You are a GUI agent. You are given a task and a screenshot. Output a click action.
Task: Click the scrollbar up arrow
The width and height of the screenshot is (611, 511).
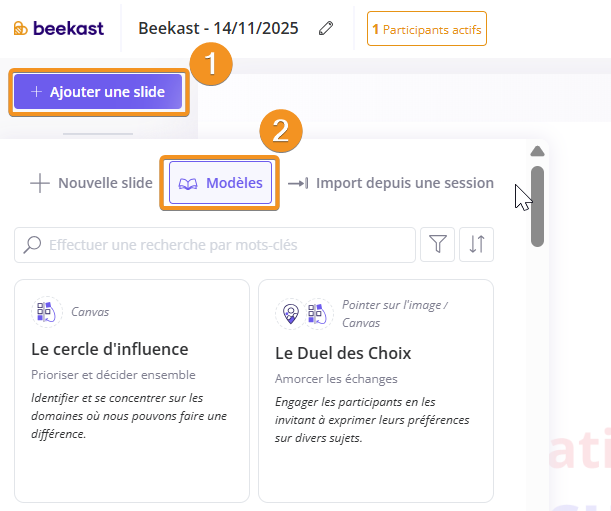[537, 152]
